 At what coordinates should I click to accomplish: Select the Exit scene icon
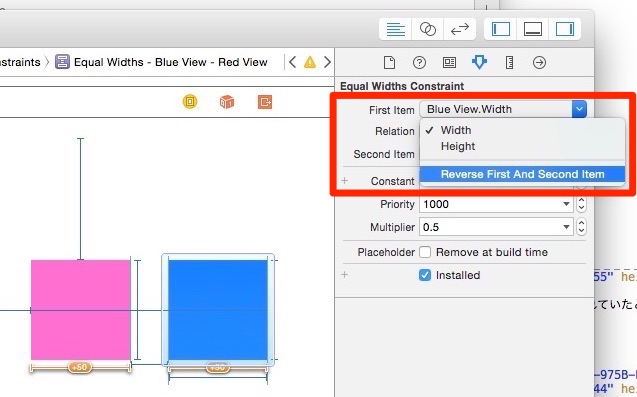point(265,102)
